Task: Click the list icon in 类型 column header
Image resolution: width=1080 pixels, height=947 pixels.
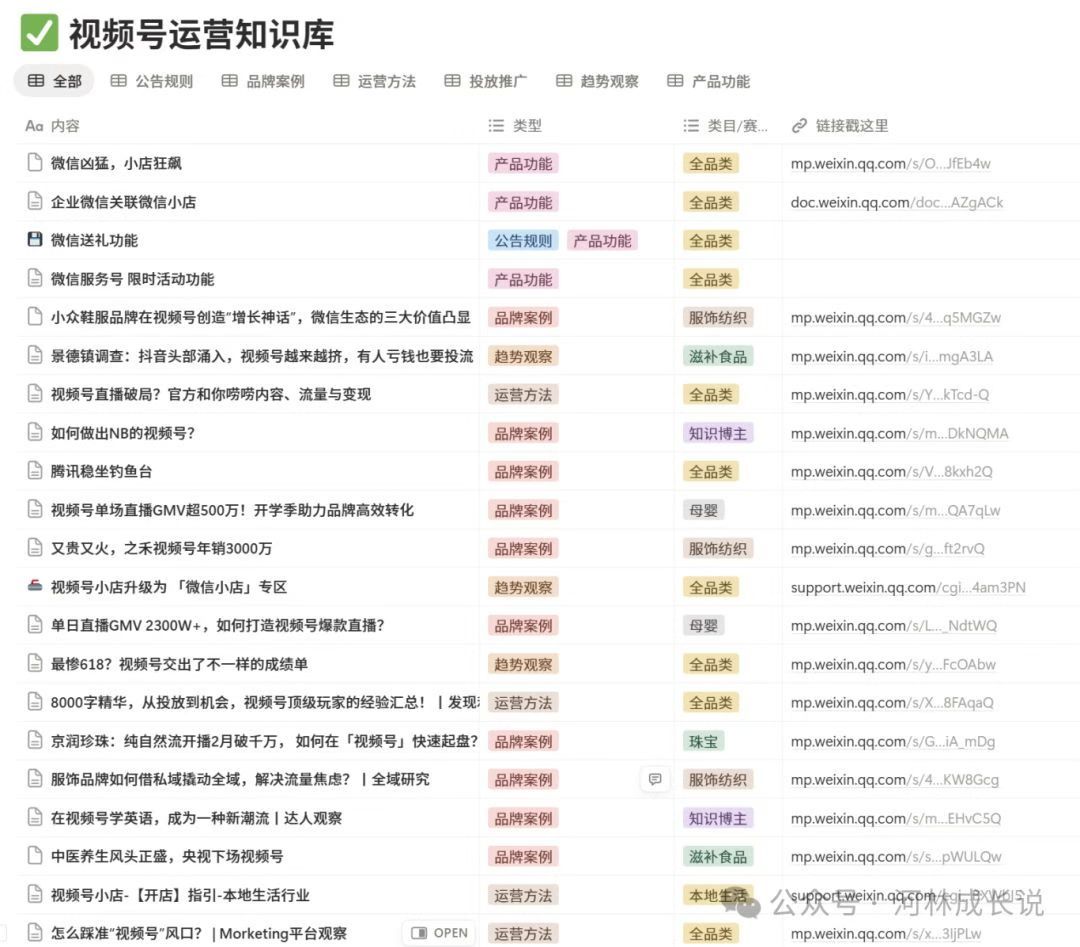Action: click(496, 125)
